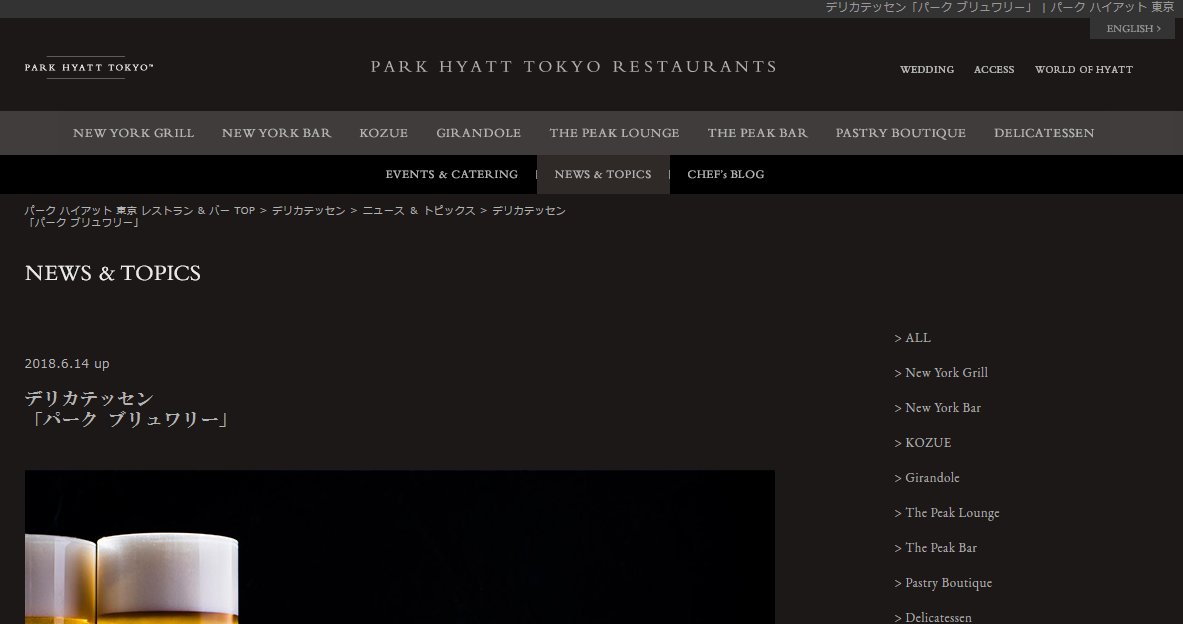This screenshot has height=624, width=1183.
Task: Select the News & Topics tab
Action: (x=603, y=174)
